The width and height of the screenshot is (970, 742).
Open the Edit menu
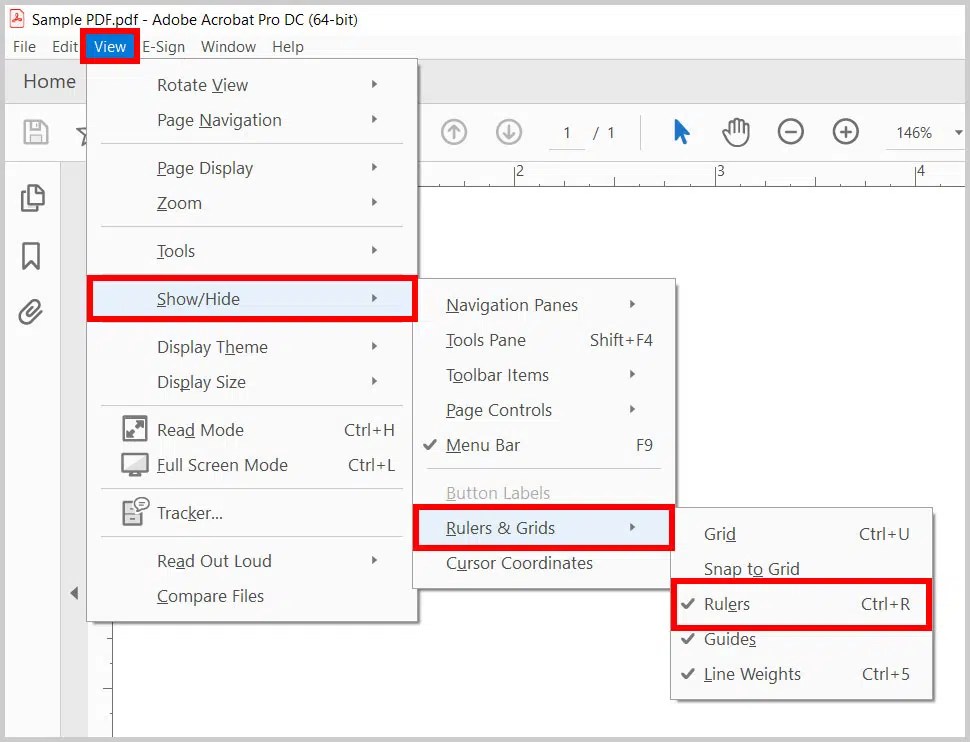[x=64, y=46]
